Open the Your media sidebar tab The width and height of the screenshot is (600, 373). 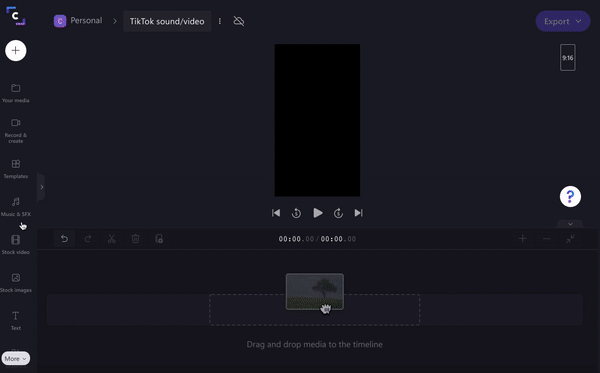click(16, 93)
